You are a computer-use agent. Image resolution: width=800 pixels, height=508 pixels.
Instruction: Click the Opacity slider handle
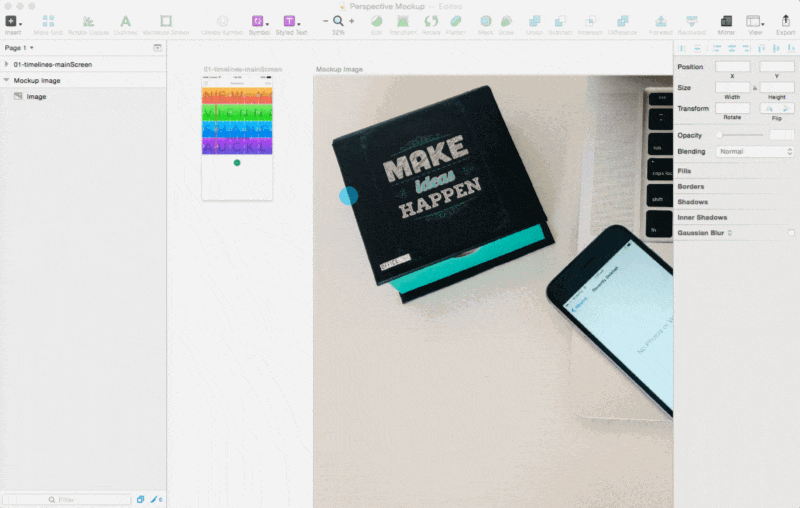pyautogui.click(x=719, y=135)
